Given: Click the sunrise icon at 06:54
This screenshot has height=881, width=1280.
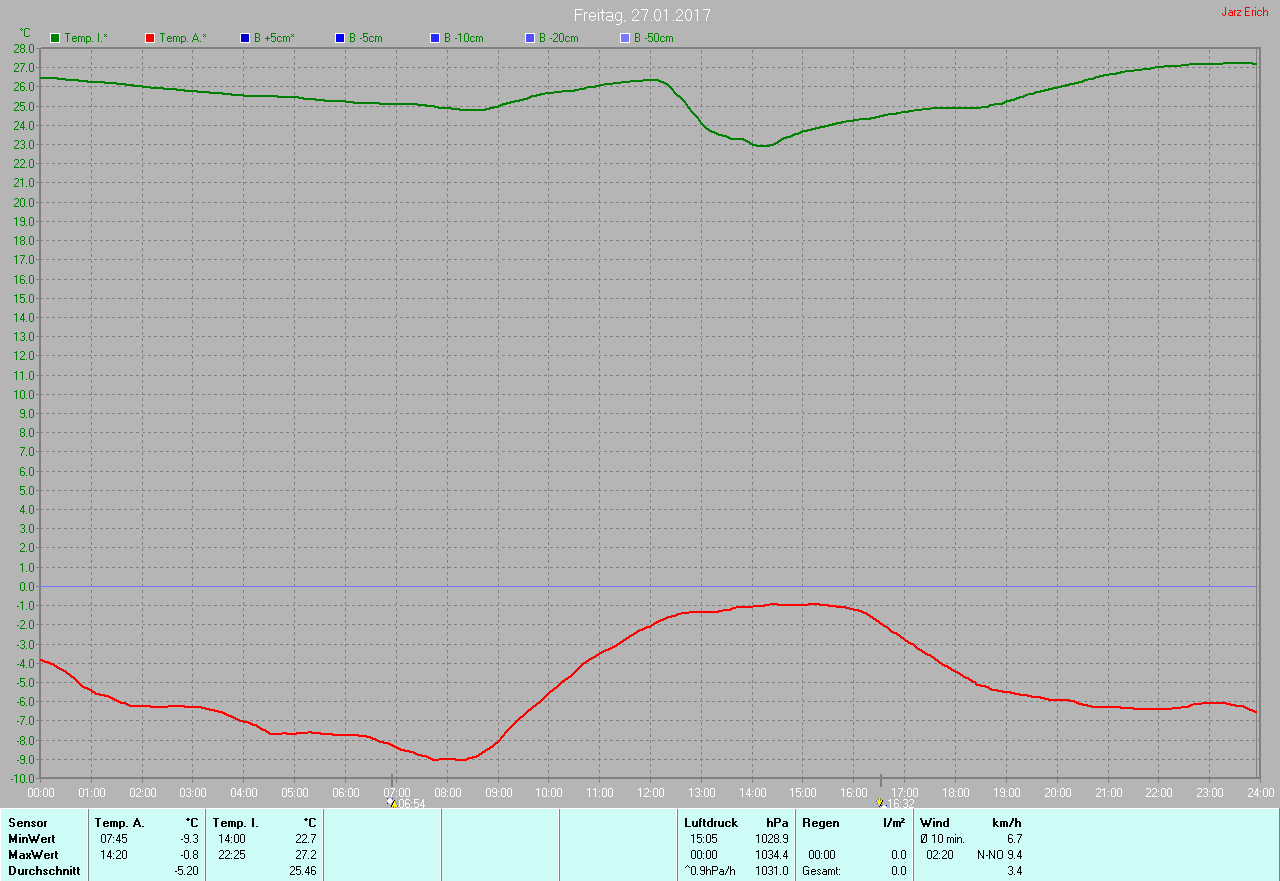Looking at the screenshot, I should click(x=392, y=803).
